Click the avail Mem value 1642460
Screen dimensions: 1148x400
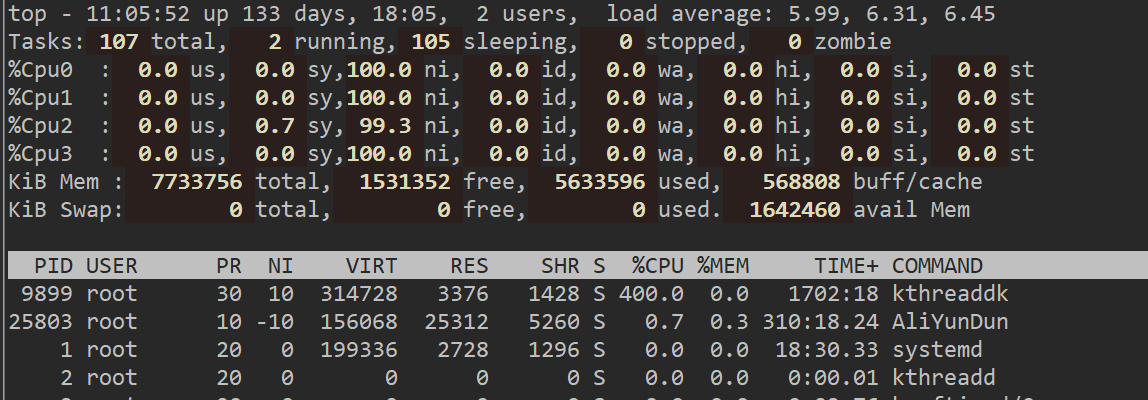pos(795,210)
